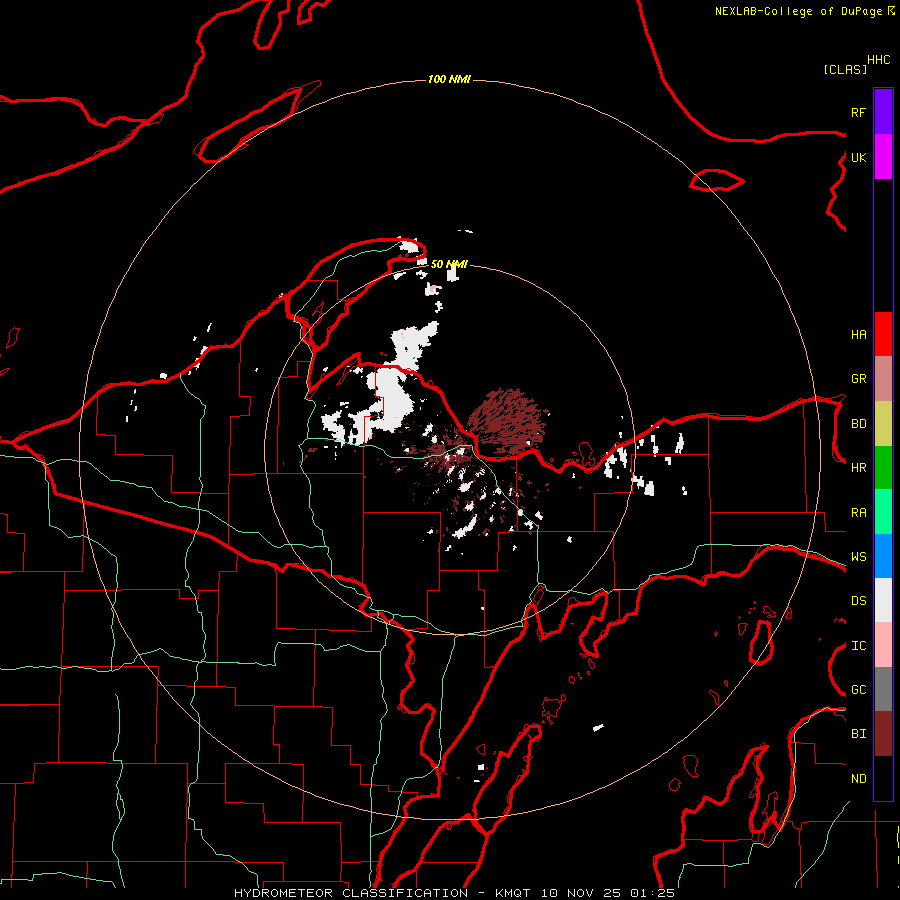The image size is (900, 900).
Task: Click the 01:25 timestamp
Action: pyautogui.click(x=652, y=893)
